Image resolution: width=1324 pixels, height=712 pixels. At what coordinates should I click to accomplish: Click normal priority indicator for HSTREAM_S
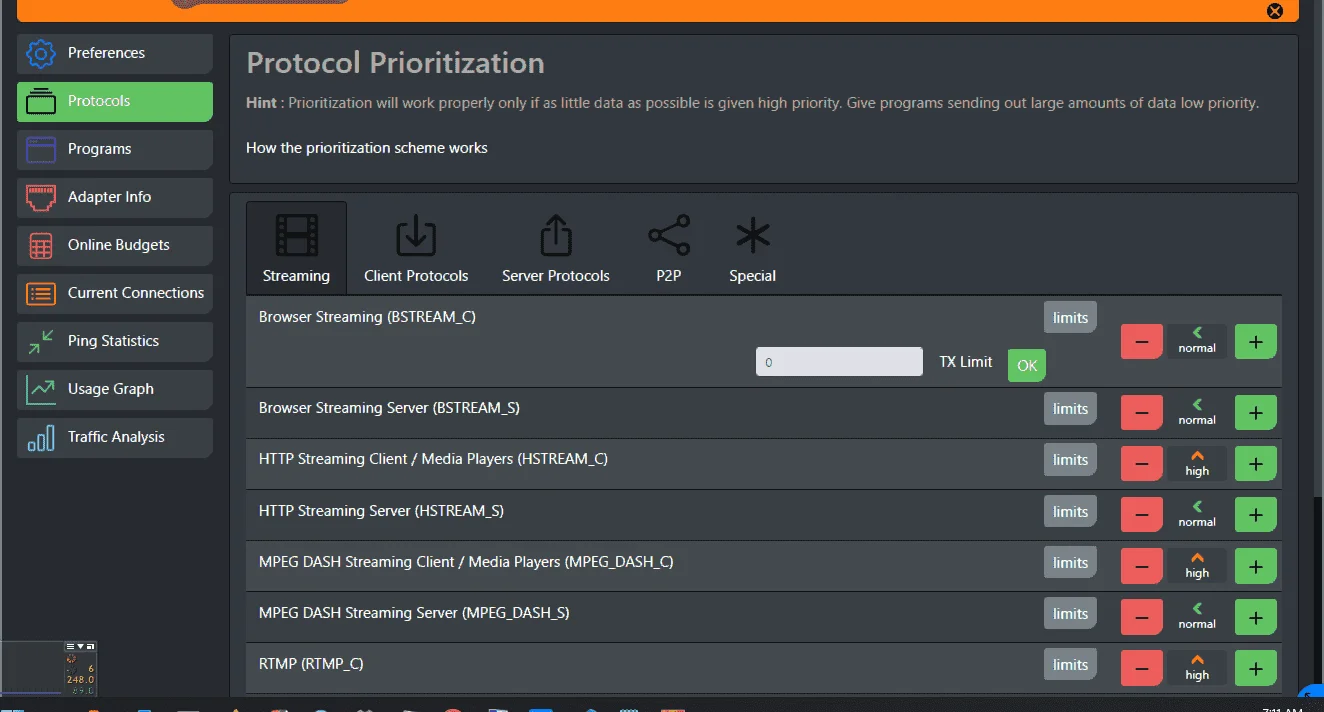[1197, 515]
